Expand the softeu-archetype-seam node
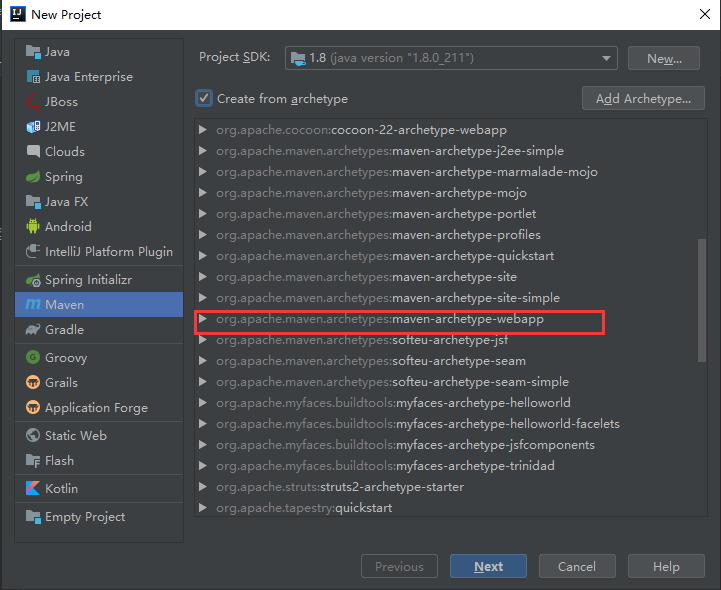The width and height of the screenshot is (721, 590). pos(202,361)
